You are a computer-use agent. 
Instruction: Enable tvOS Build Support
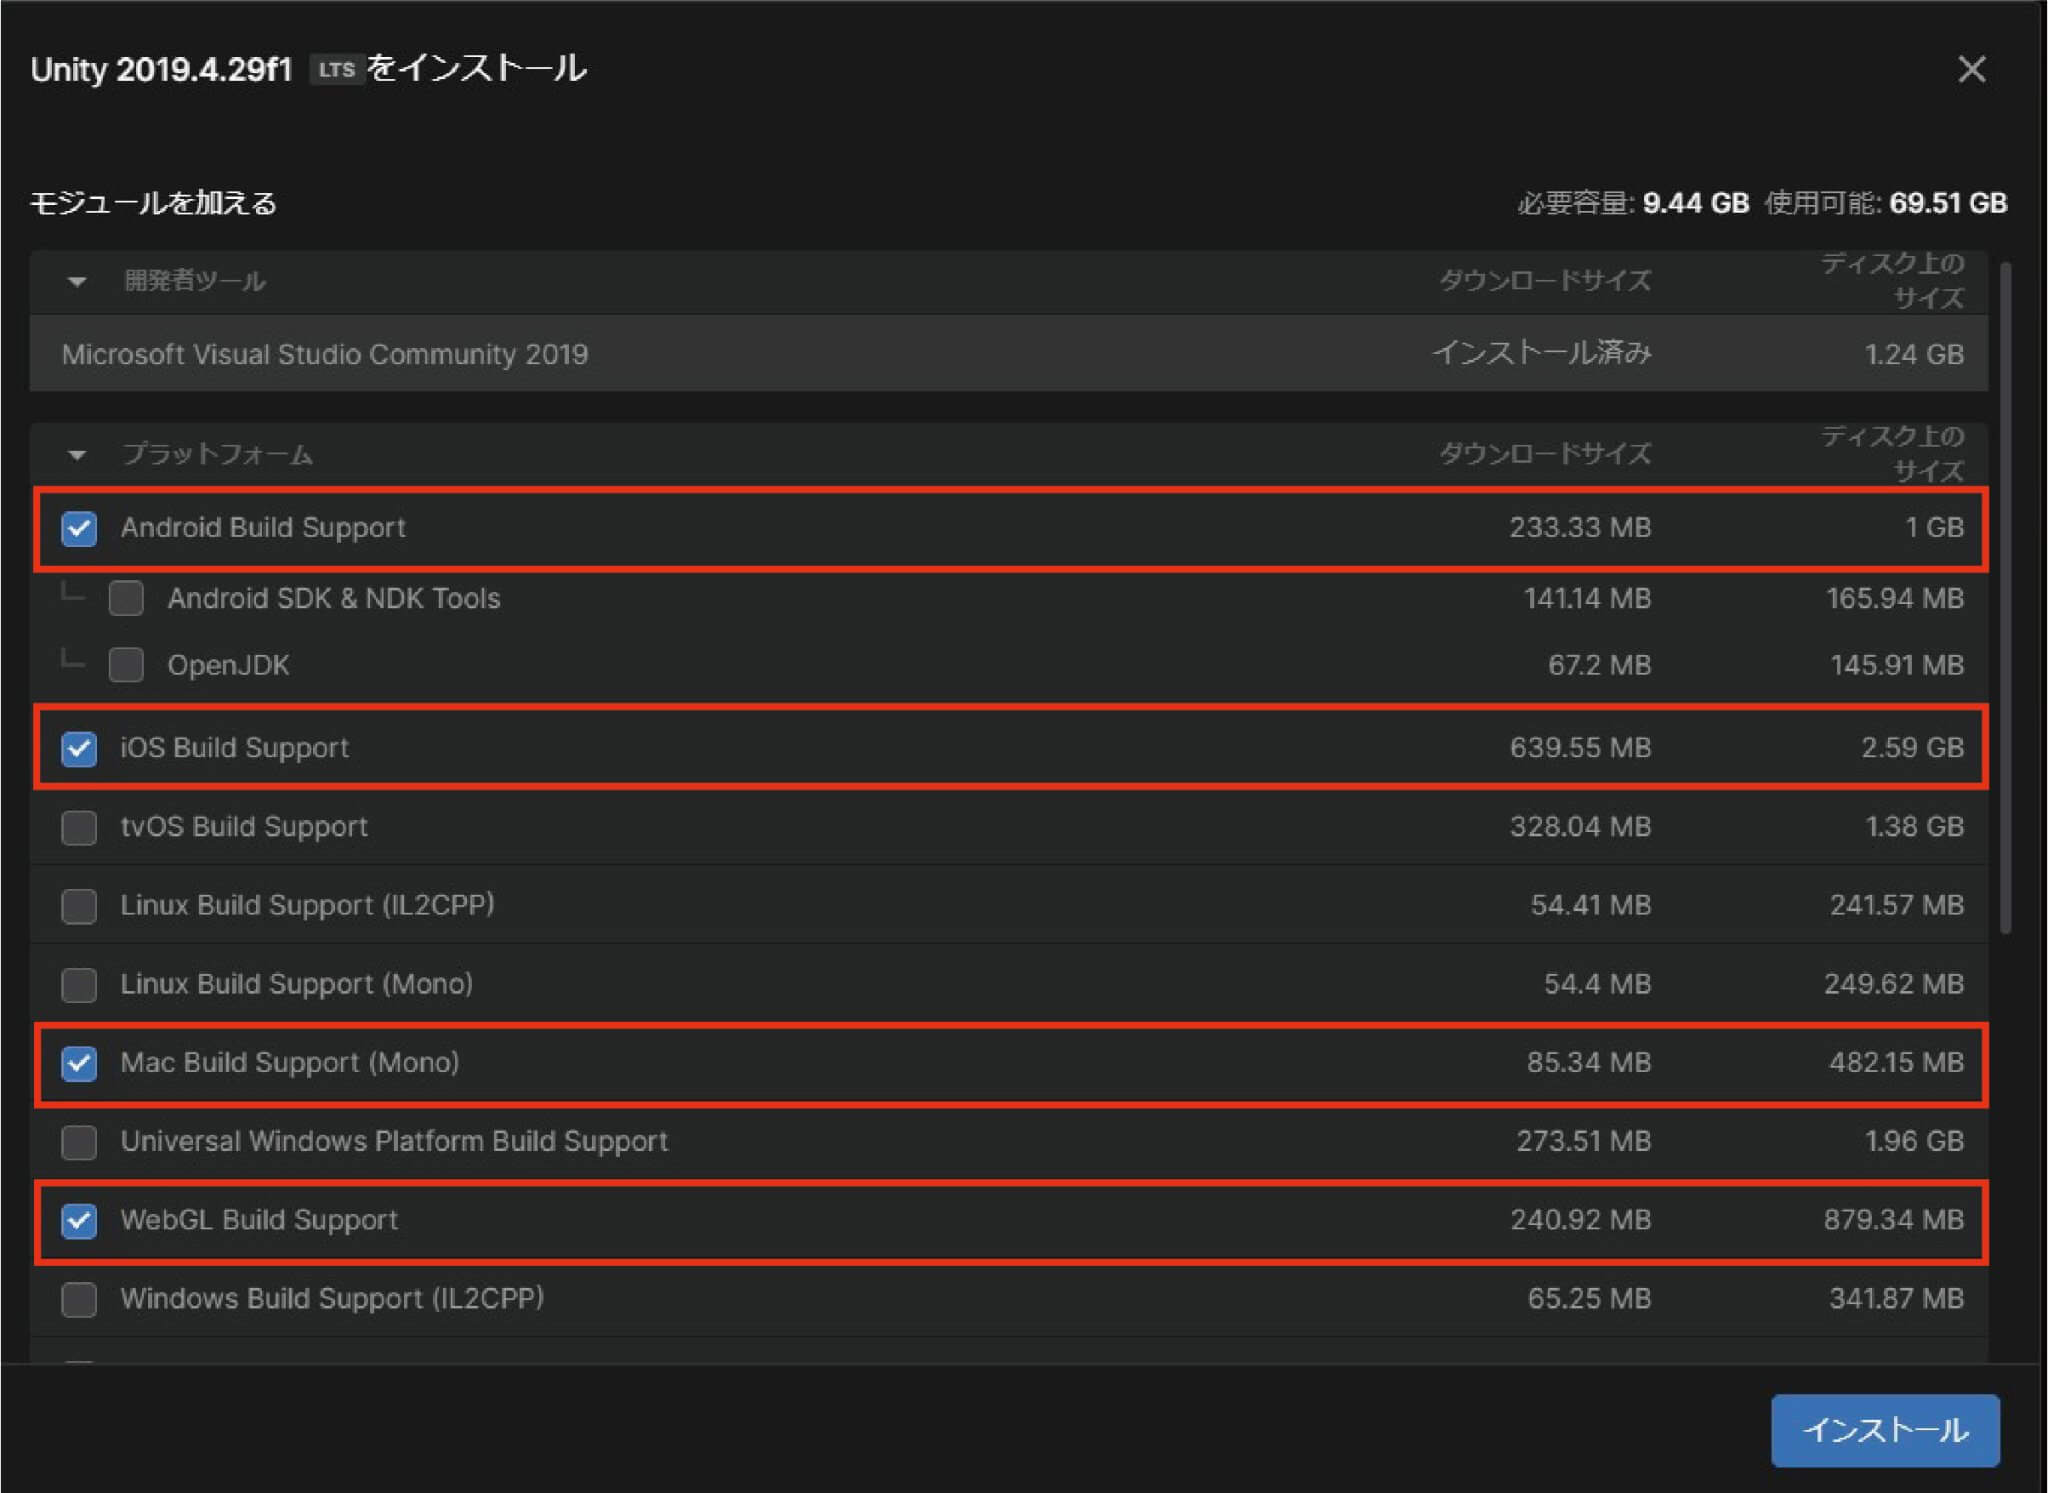point(80,827)
